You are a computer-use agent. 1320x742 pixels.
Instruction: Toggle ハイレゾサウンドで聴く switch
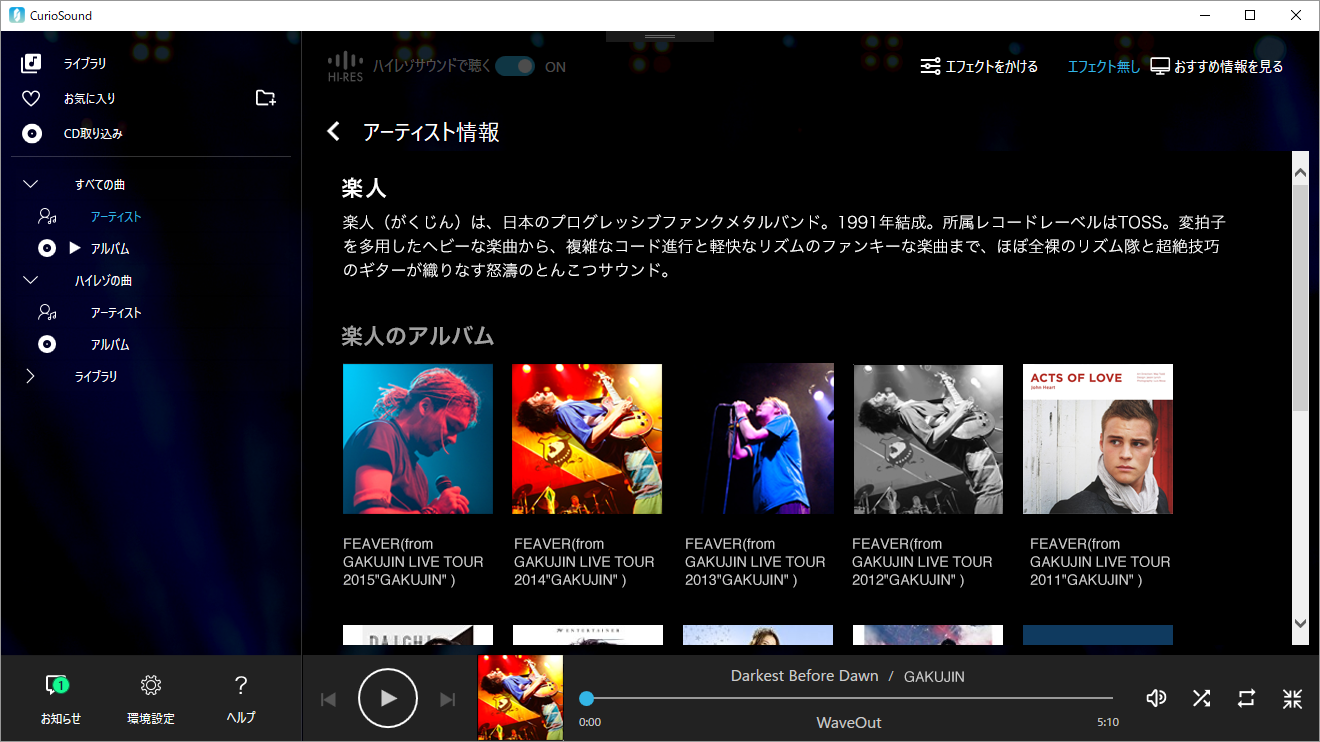(516, 67)
